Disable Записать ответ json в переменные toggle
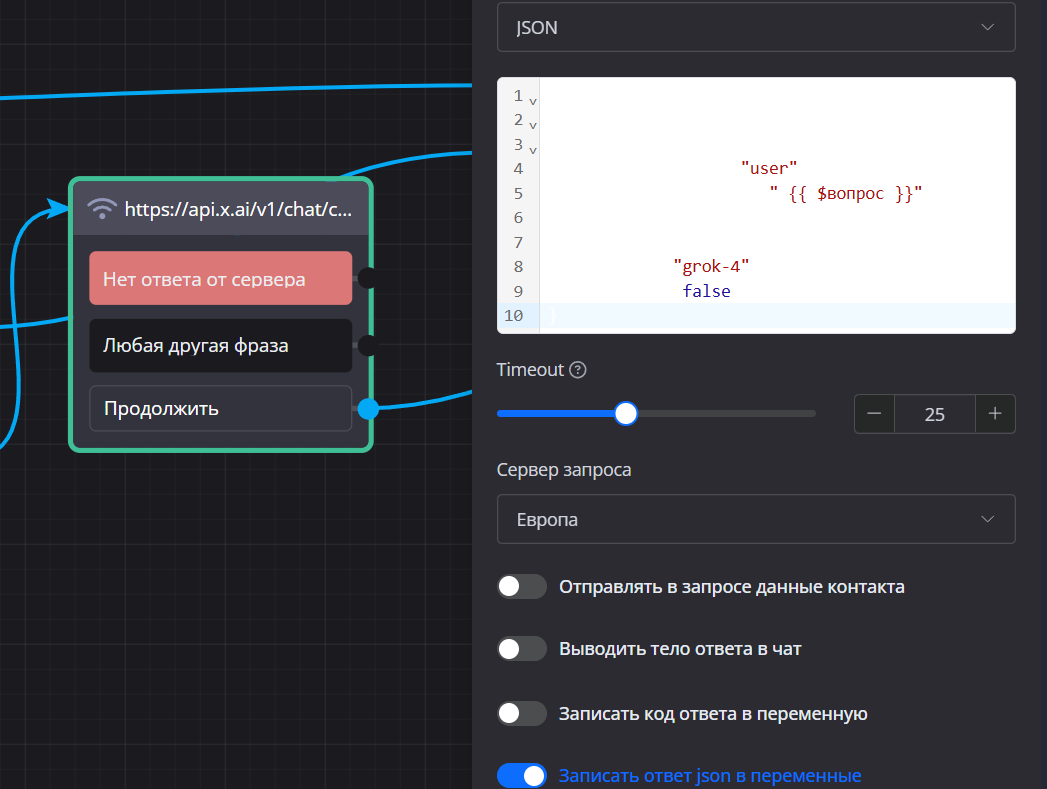 pos(522,776)
